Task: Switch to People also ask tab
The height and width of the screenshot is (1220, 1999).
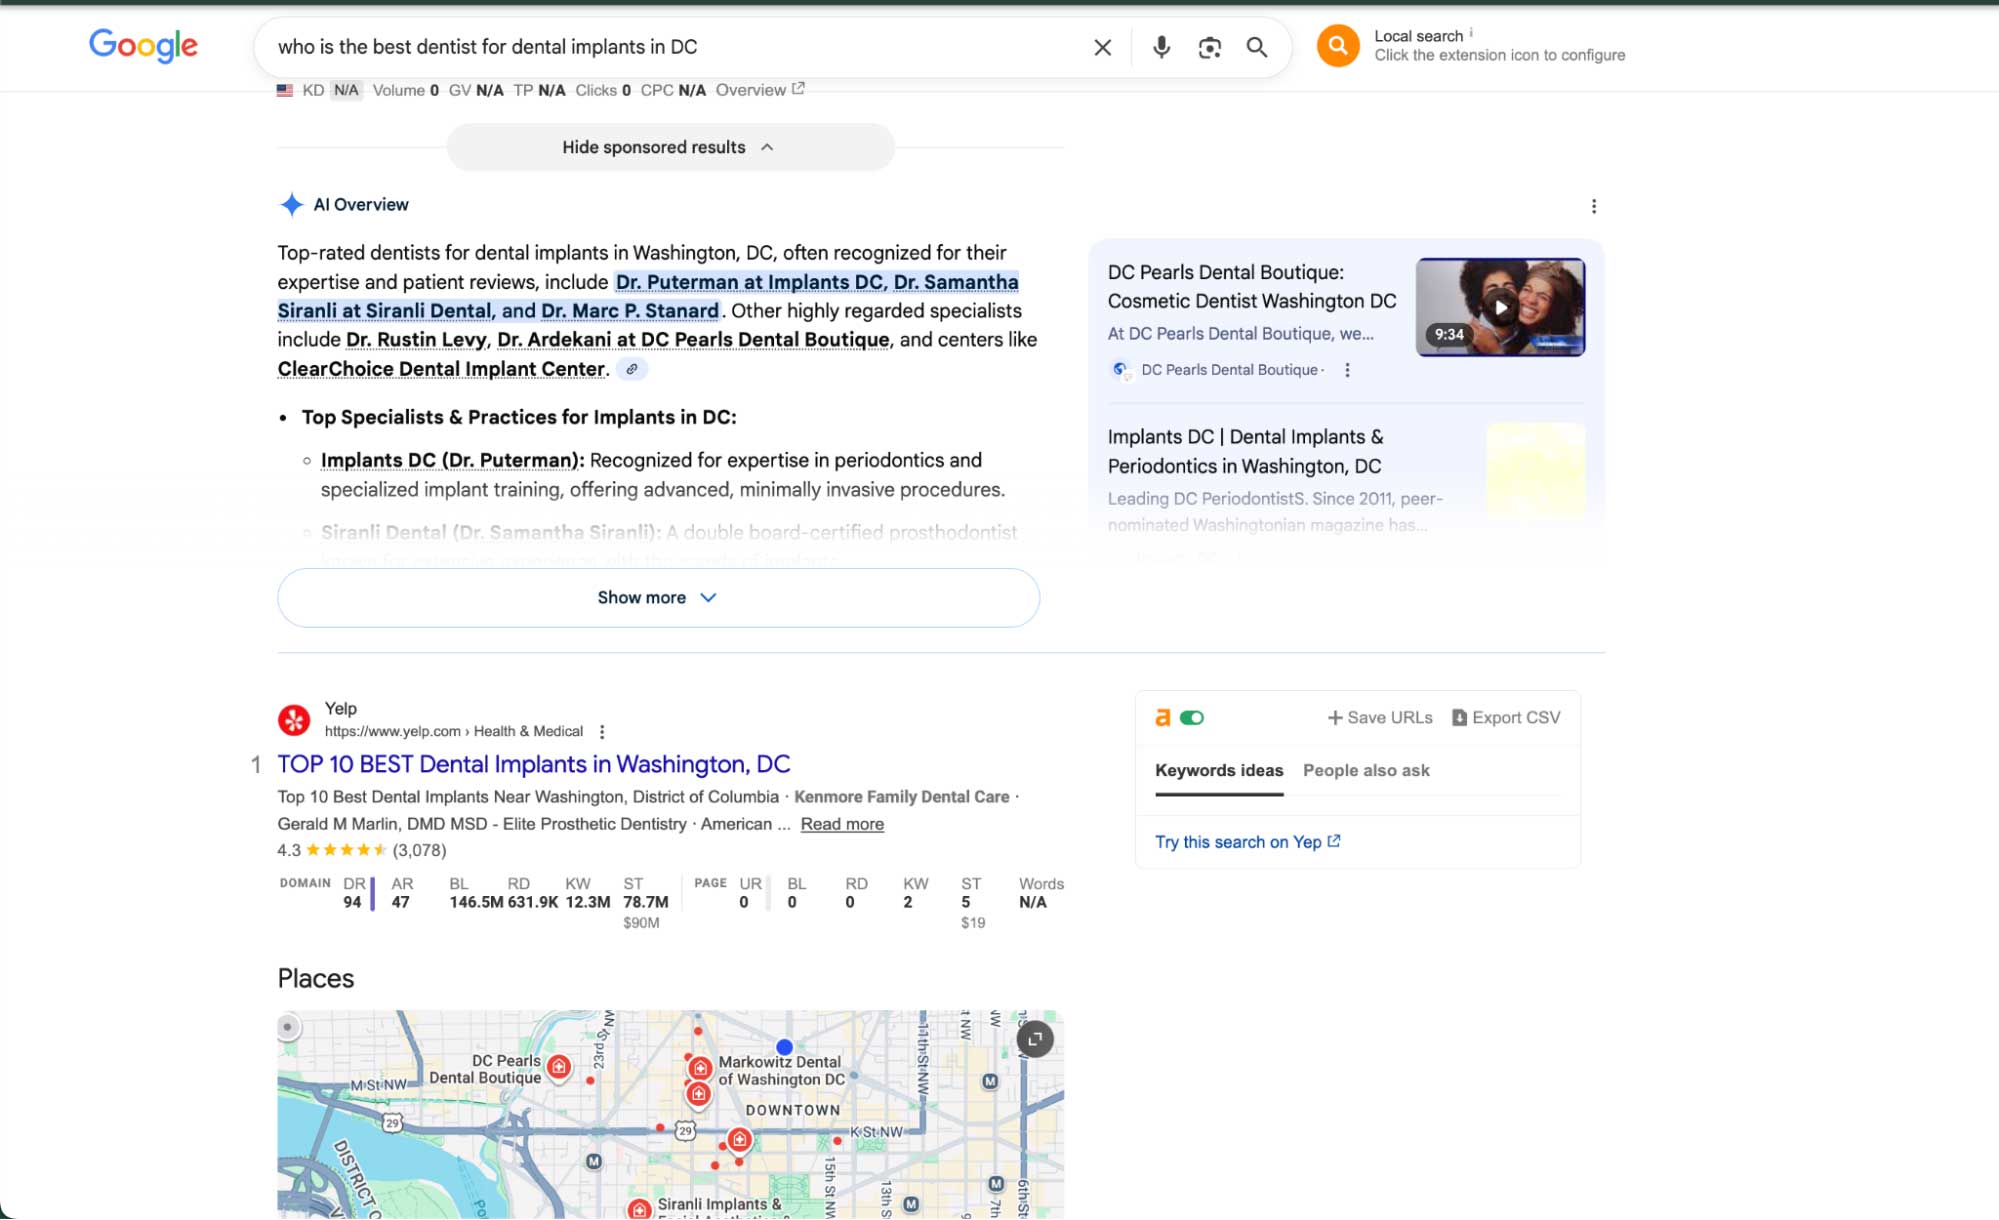Action: (x=1365, y=771)
